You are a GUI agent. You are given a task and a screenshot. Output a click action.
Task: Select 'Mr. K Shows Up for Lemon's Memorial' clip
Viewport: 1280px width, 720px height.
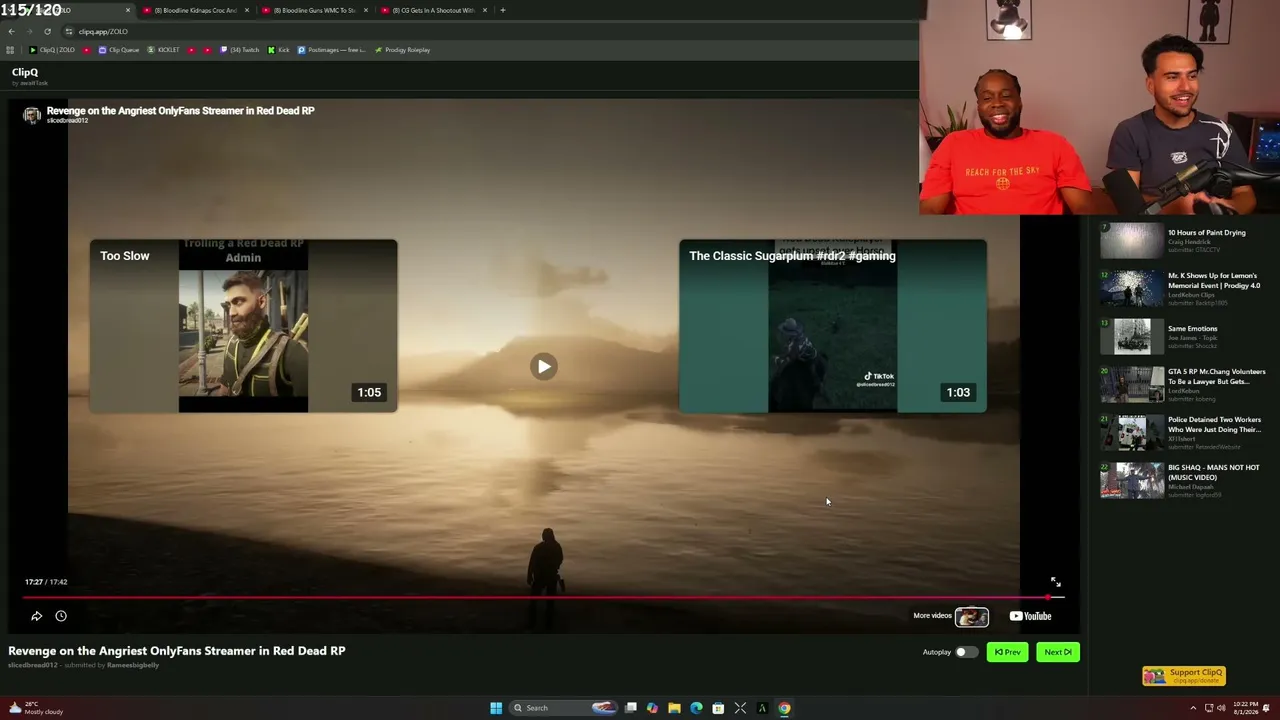pyautogui.click(x=1184, y=288)
